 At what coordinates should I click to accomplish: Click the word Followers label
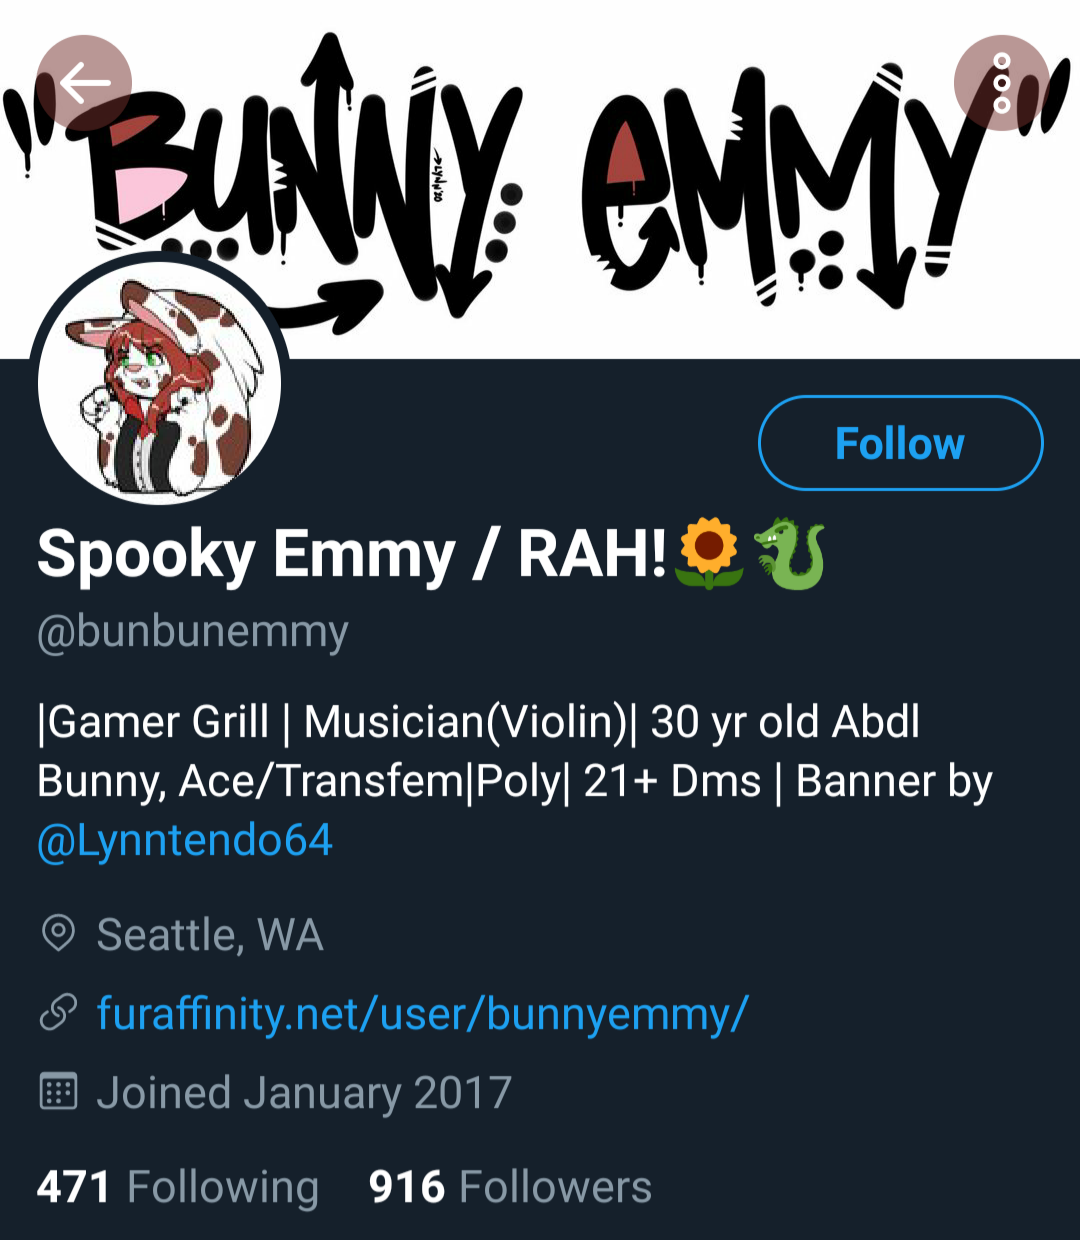coord(555,1187)
